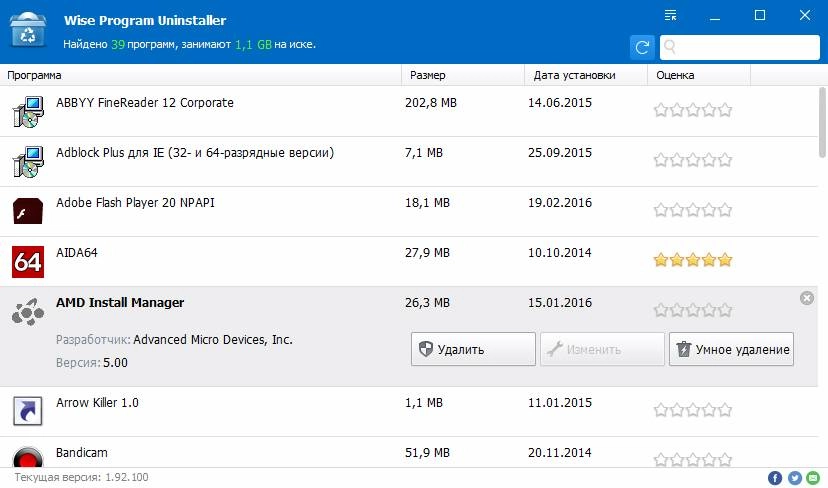The height and width of the screenshot is (488, 828).
Task: Open the Facebook share icon
Action: click(x=775, y=478)
